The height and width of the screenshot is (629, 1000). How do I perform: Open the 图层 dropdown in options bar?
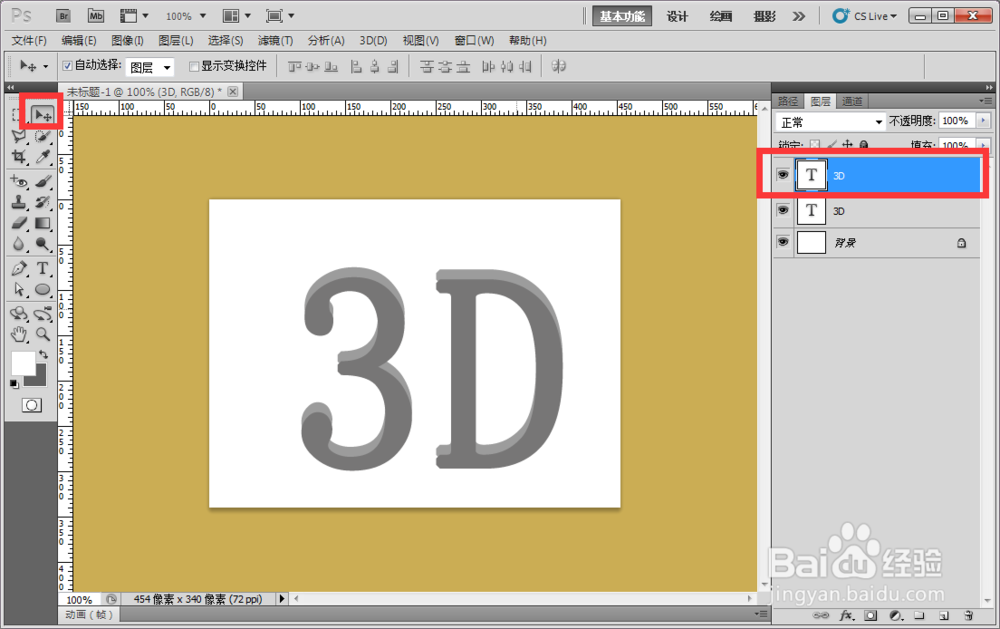[x=150, y=66]
